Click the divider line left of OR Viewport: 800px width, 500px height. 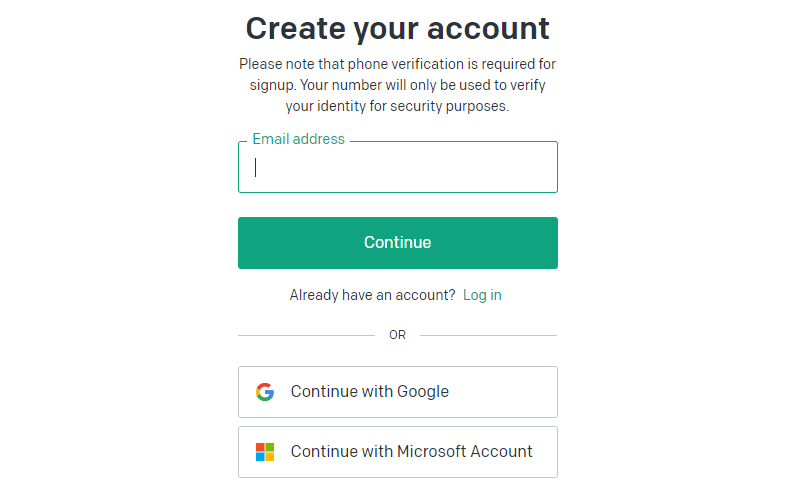(x=305, y=335)
